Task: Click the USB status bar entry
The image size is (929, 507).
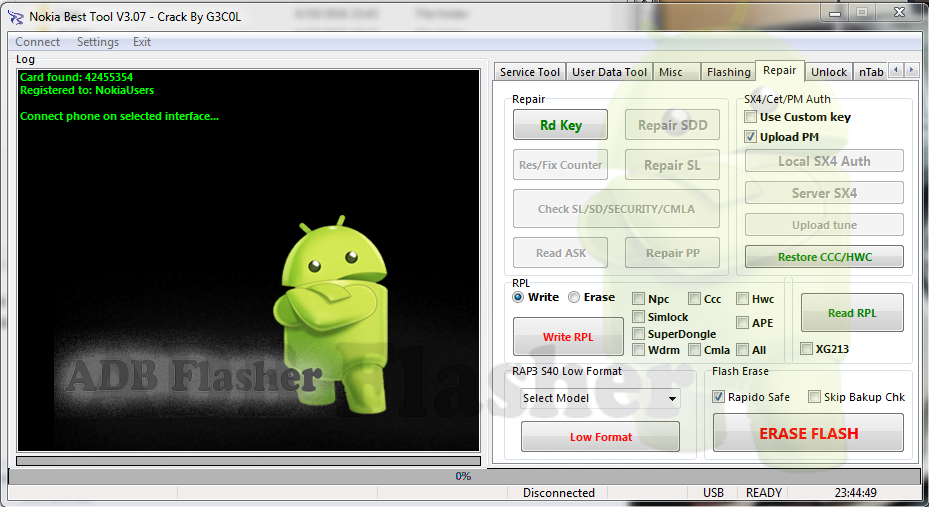Action: click(x=713, y=493)
